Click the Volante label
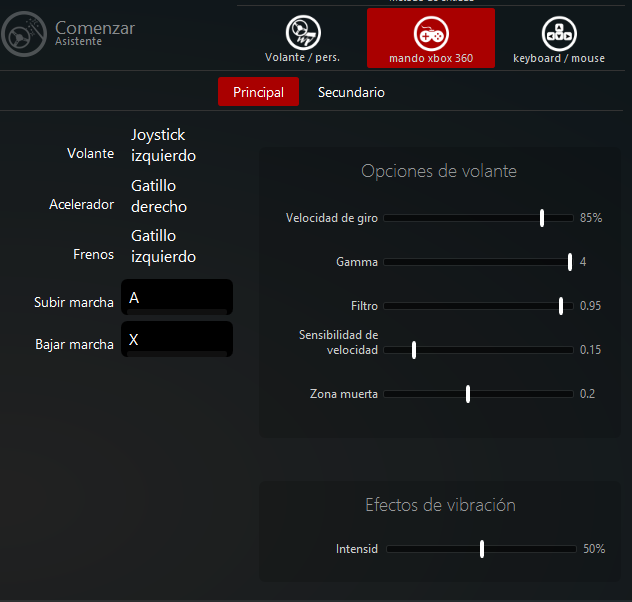The height and width of the screenshot is (602, 632). [x=91, y=154]
